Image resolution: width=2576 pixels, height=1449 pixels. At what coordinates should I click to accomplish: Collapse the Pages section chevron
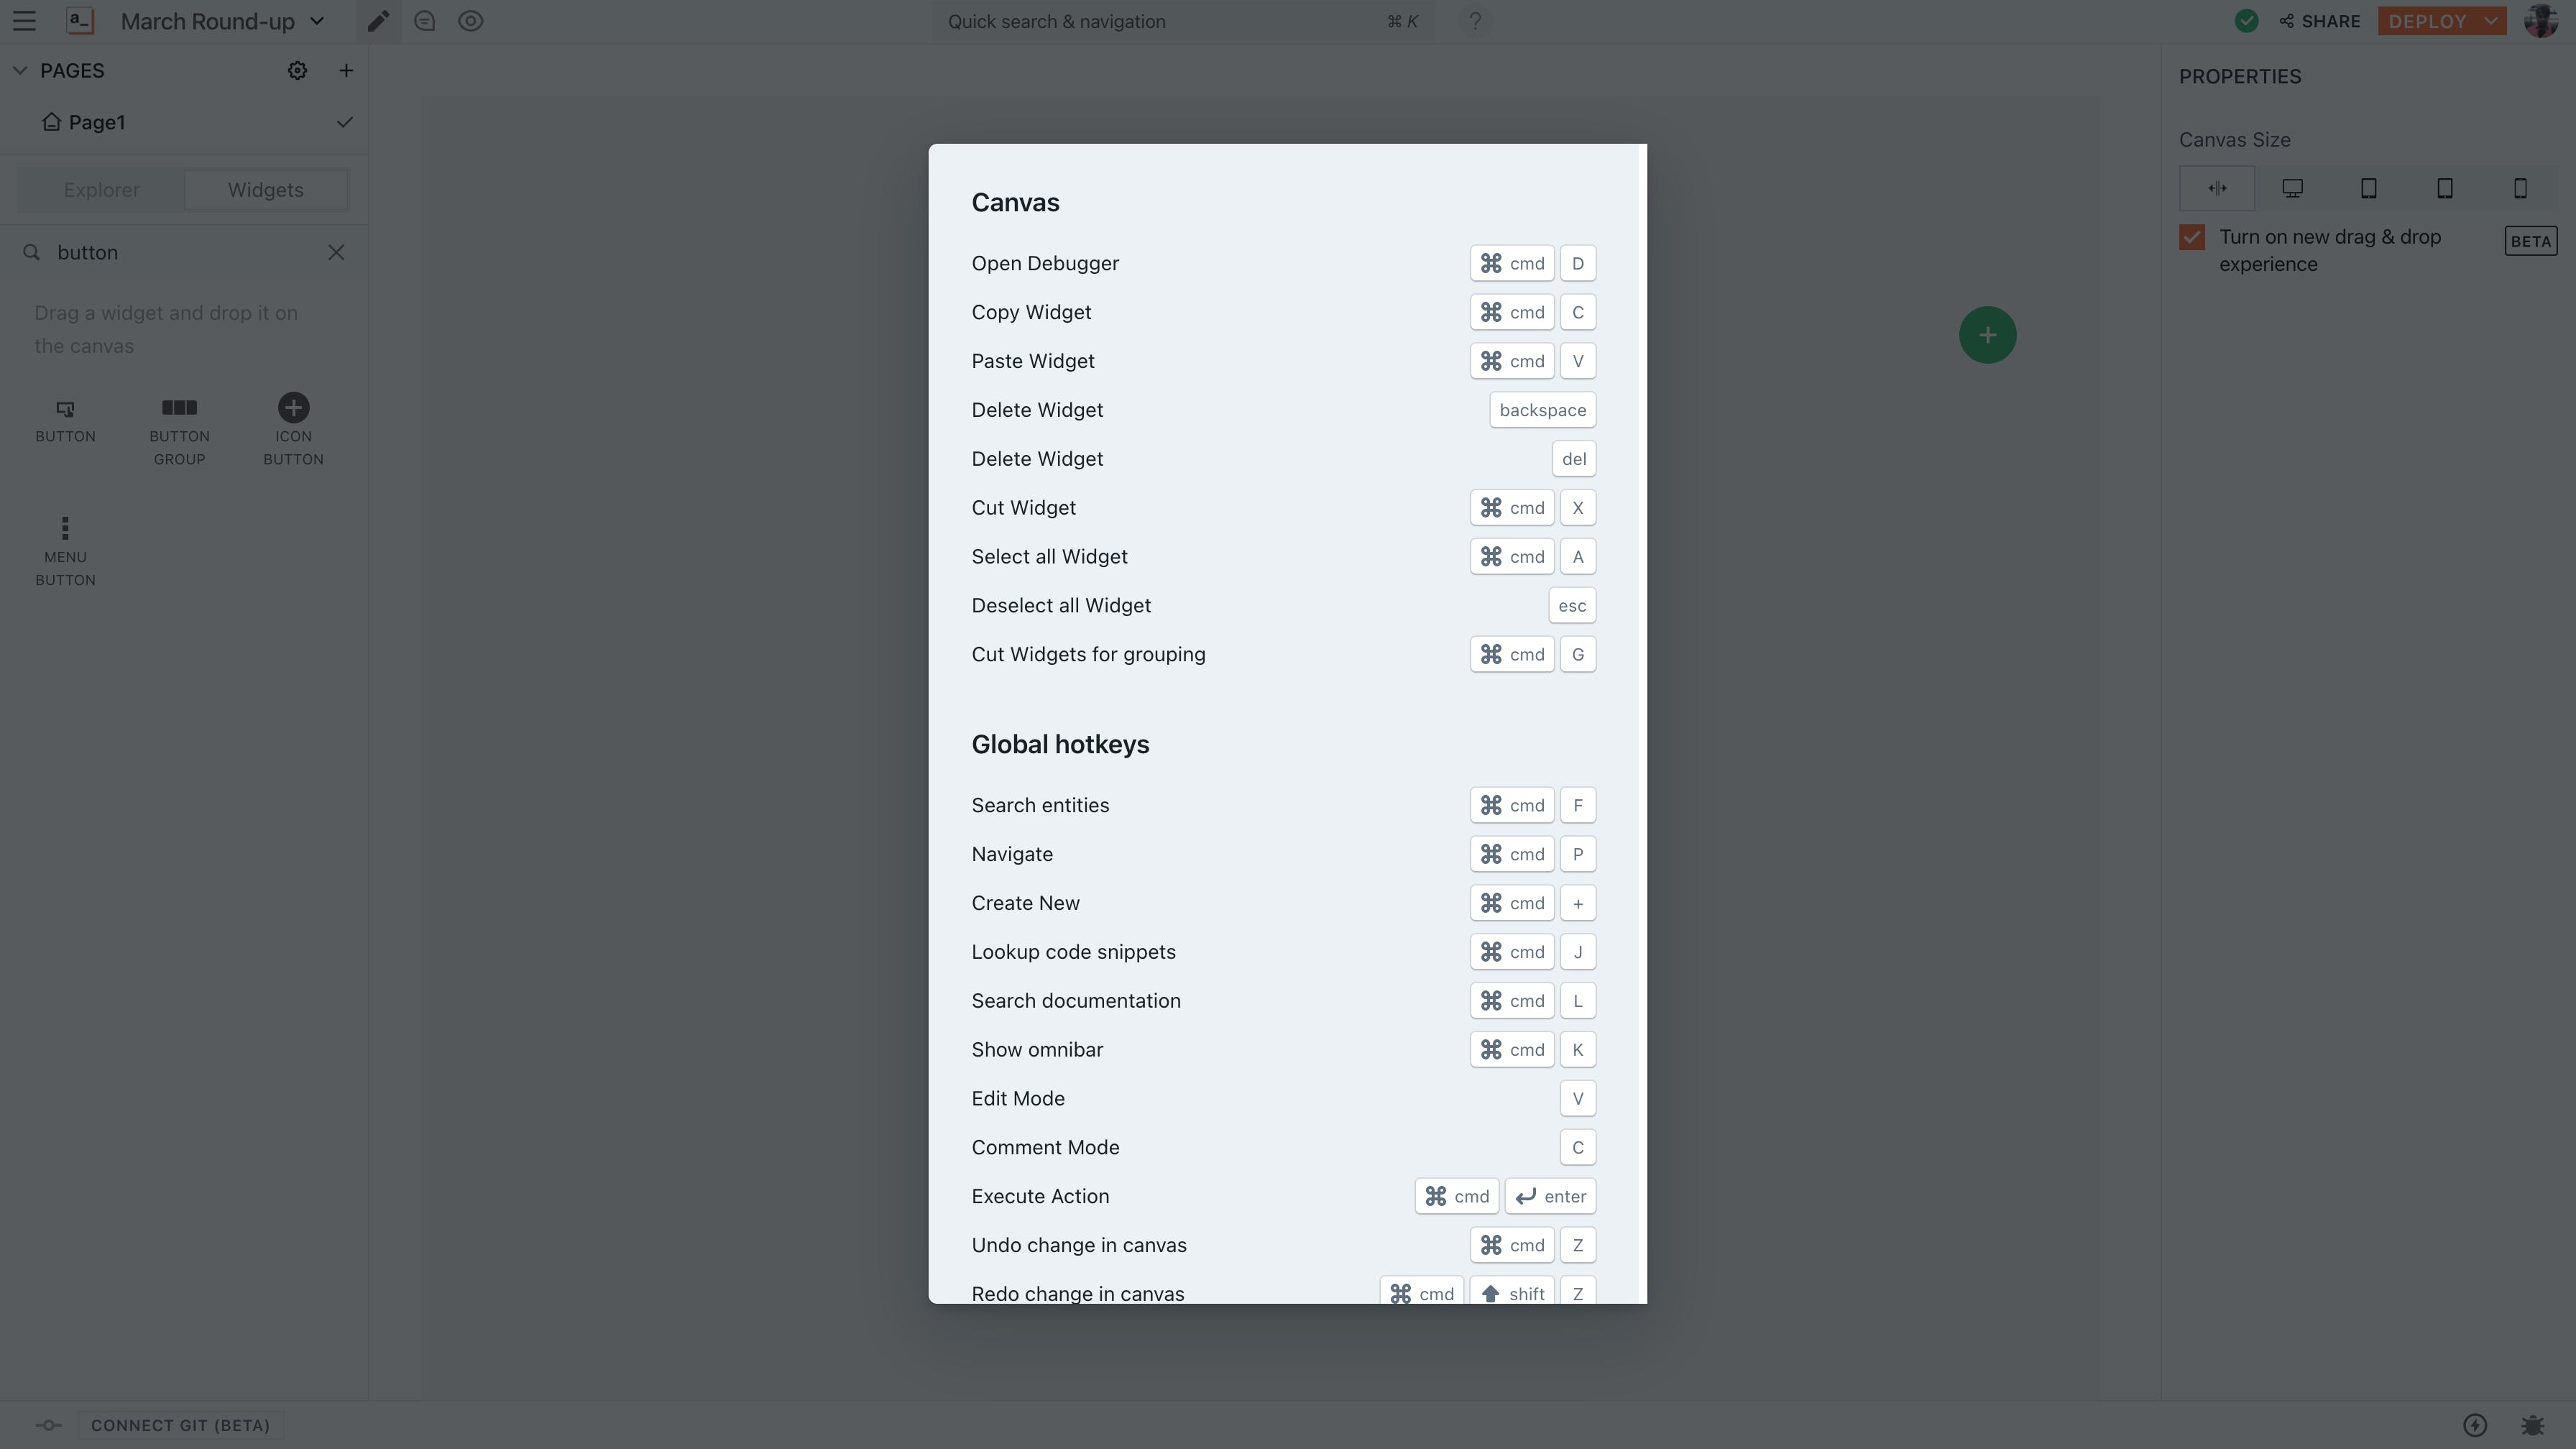coord(20,70)
